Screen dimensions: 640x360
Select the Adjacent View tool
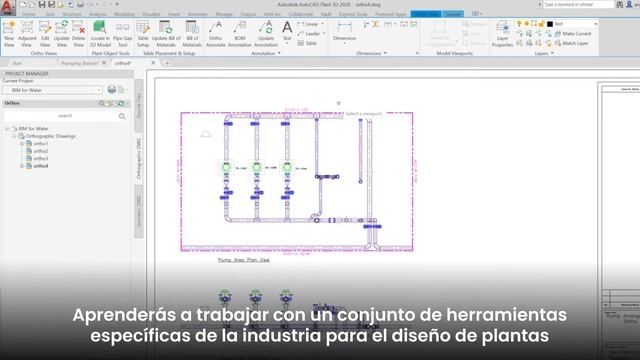tap(27, 34)
